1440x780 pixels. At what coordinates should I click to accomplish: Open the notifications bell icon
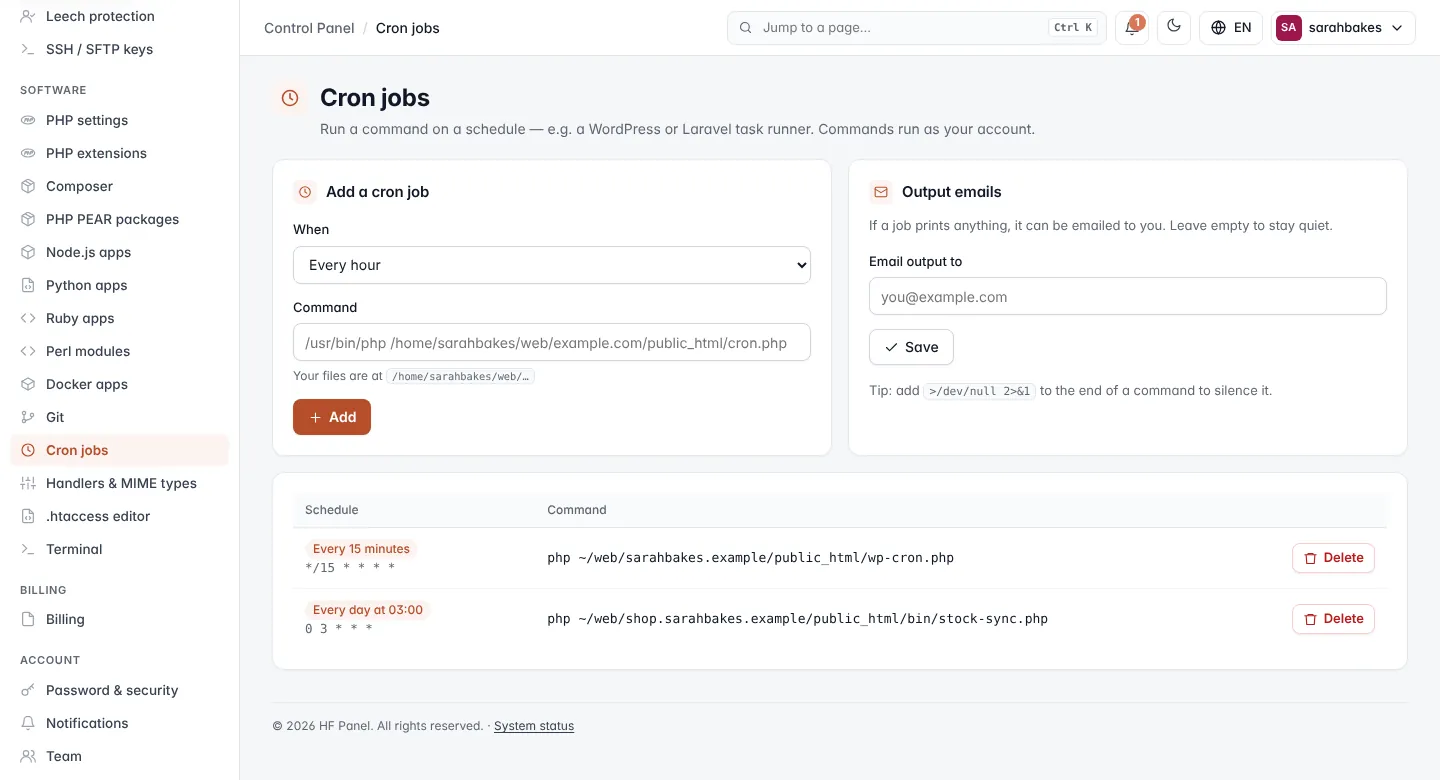tap(1132, 28)
